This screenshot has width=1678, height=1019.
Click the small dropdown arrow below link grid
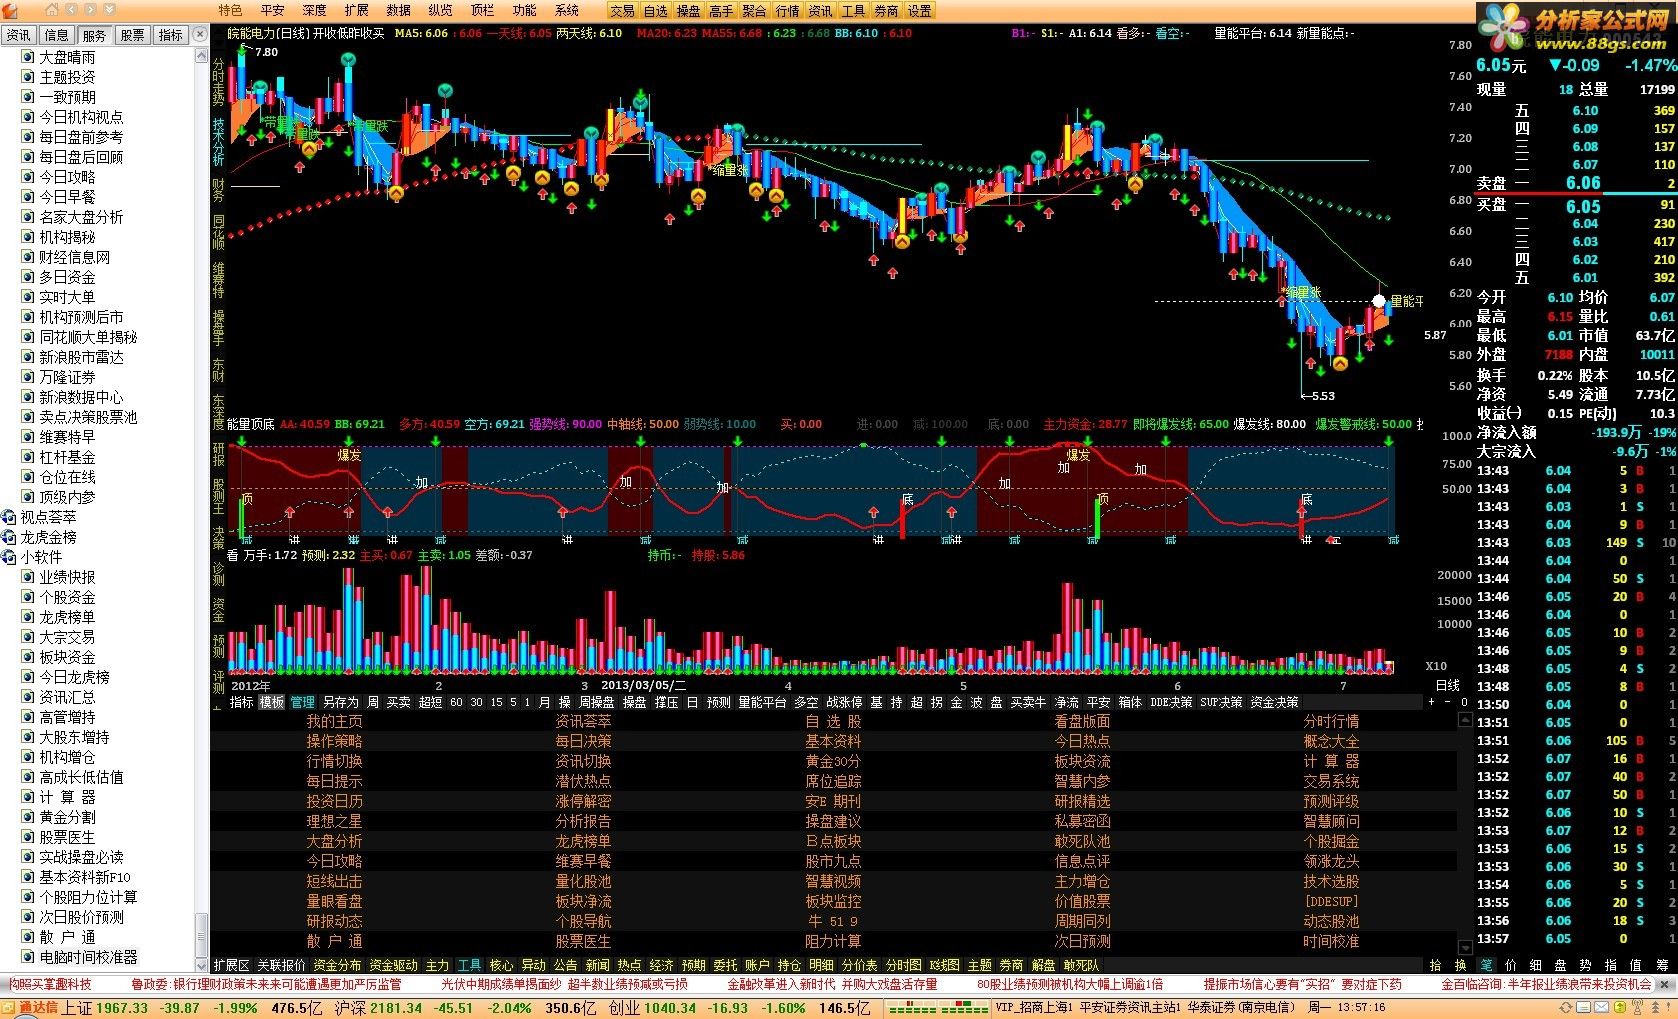point(1465,946)
